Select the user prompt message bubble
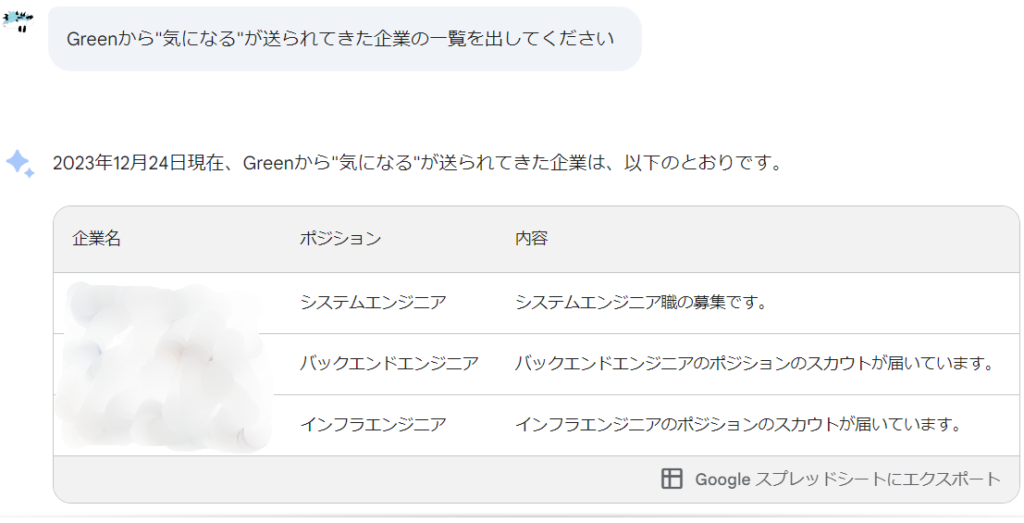This screenshot has width=1024, height=523. 345,39
